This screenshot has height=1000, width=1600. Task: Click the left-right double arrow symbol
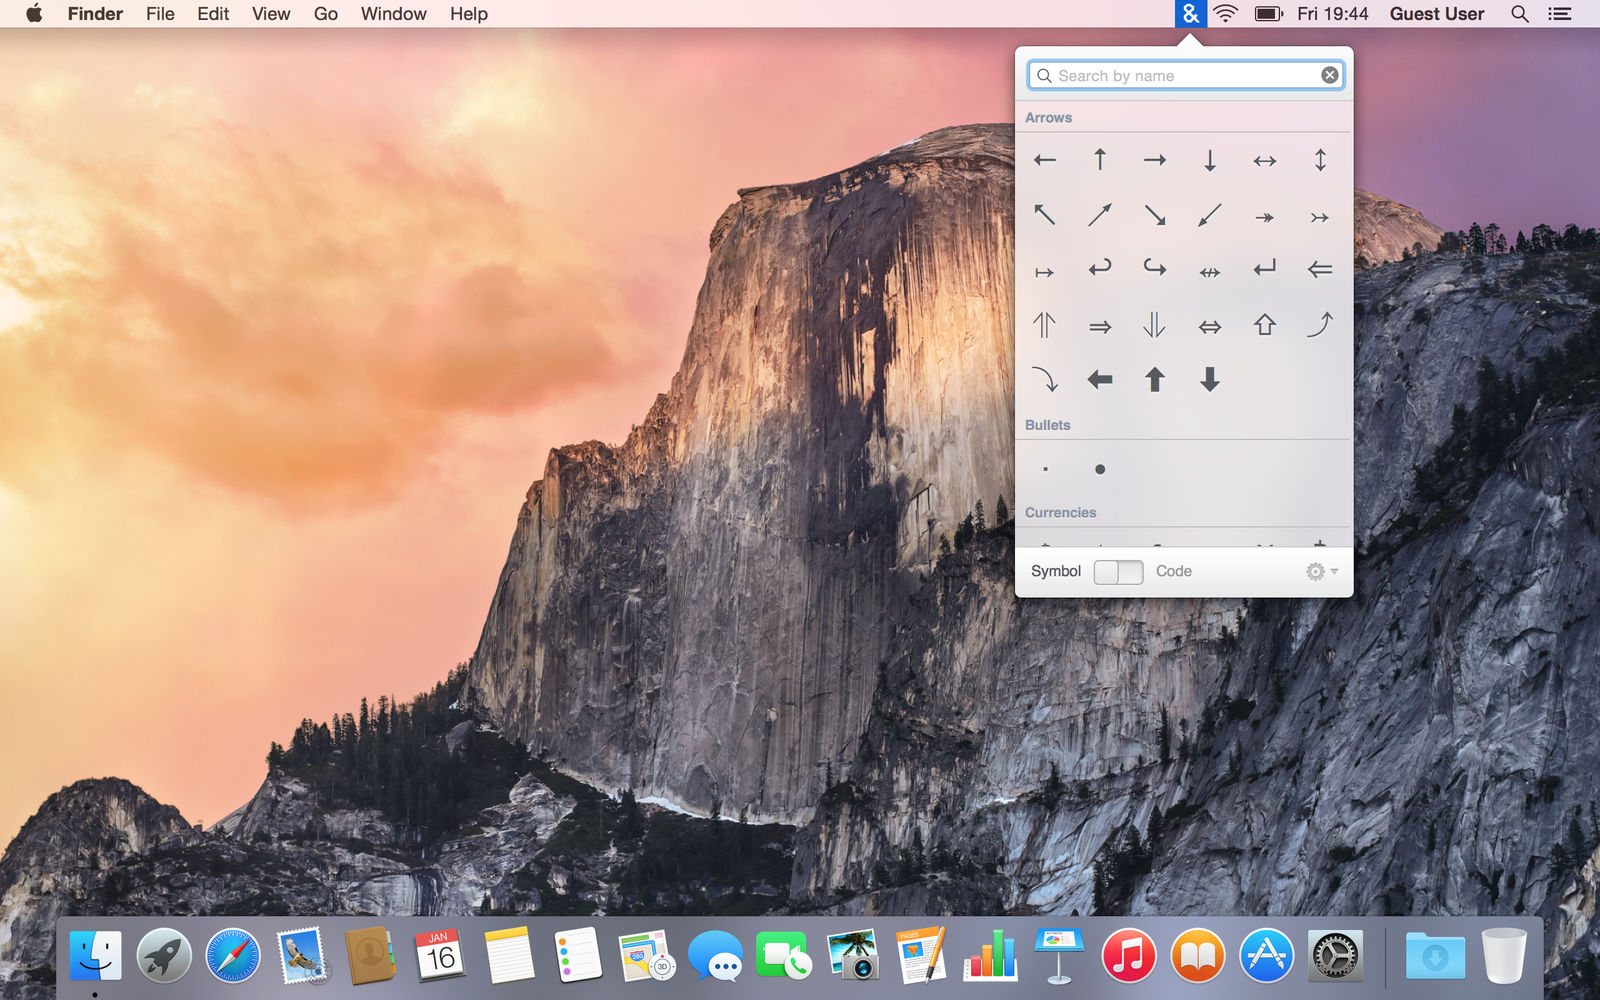click(1210, 327)
